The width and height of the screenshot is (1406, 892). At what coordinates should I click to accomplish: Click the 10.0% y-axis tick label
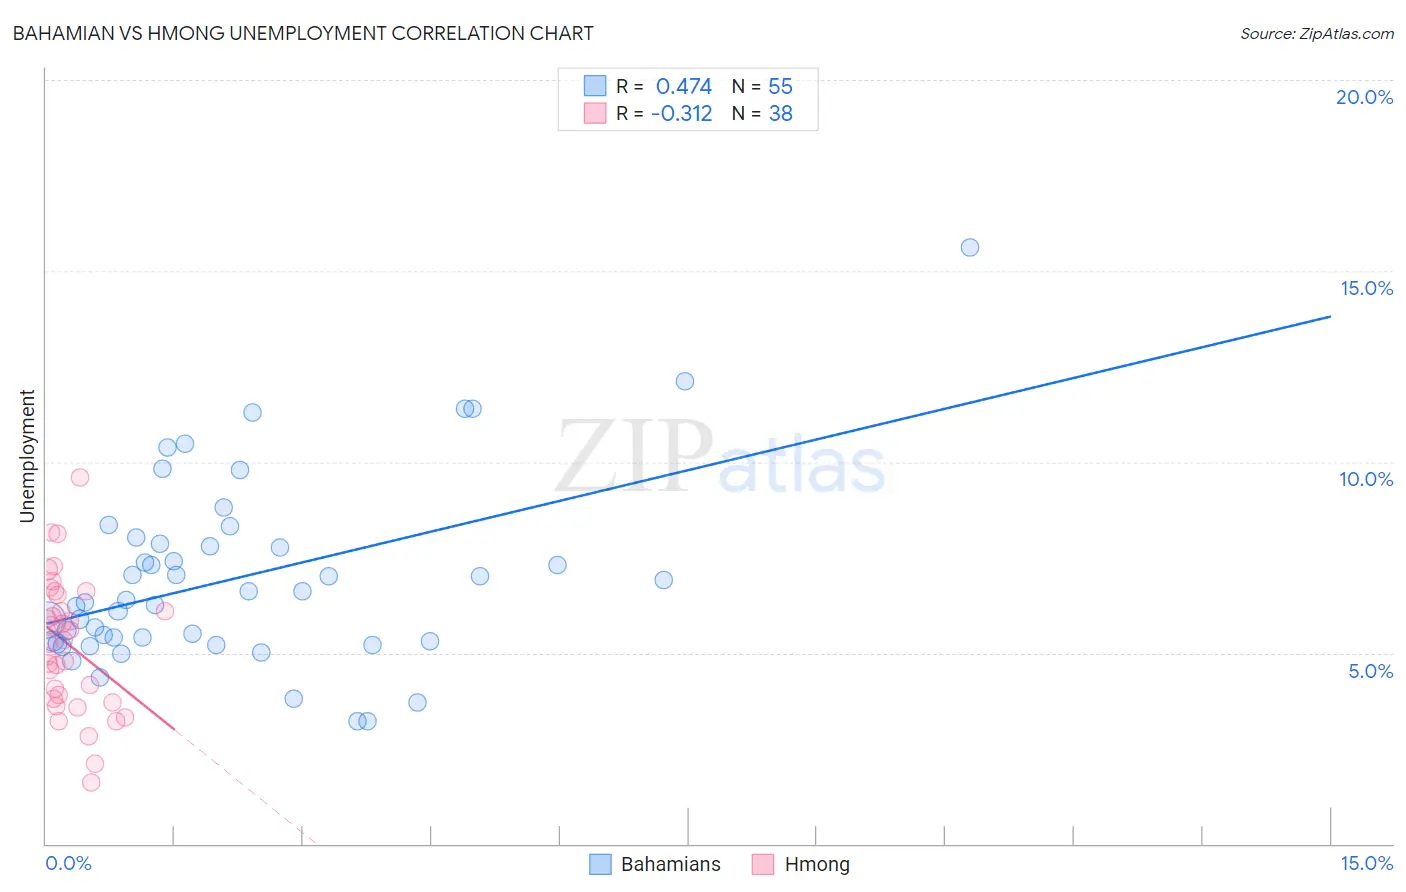[x=1366, y=479]
